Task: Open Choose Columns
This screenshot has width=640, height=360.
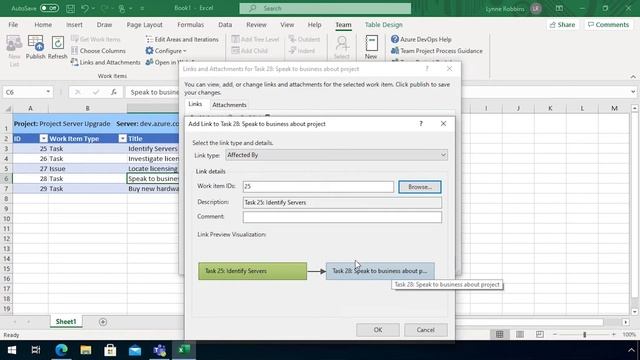Action: pyautogui.click(x=98, y=51)
